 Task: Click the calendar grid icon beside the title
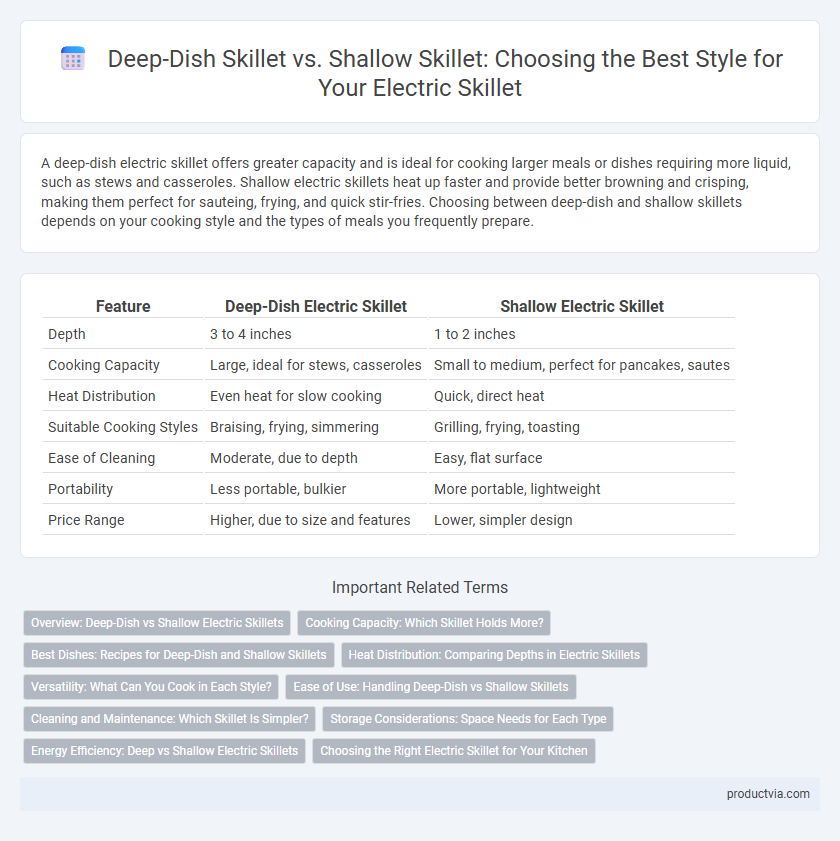[73, 58]
